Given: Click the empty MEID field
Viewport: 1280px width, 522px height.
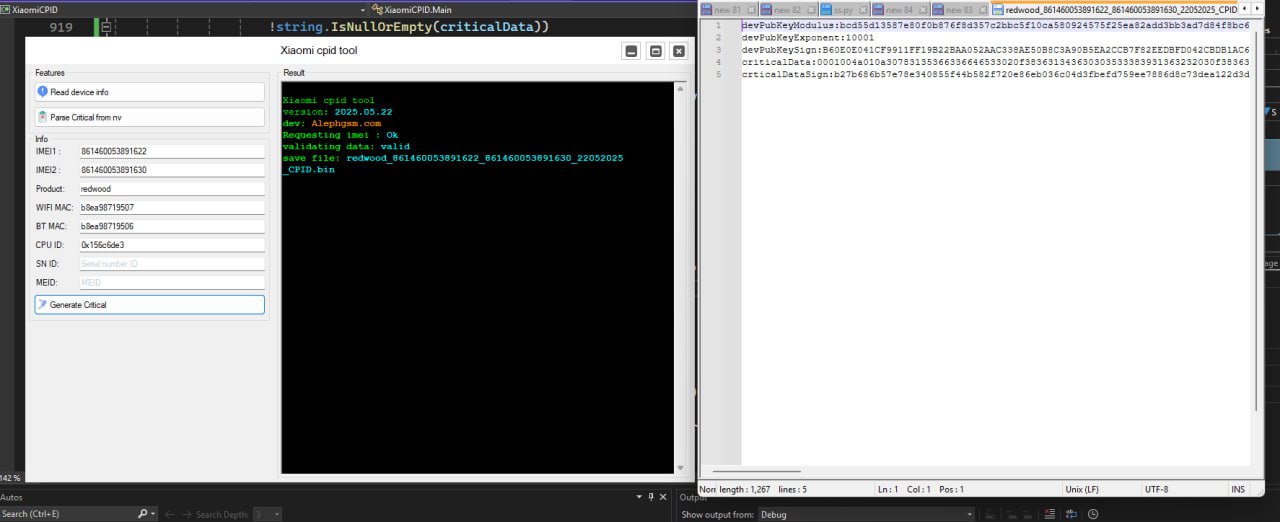Looking at the screenshot, I should pos(171,283).
